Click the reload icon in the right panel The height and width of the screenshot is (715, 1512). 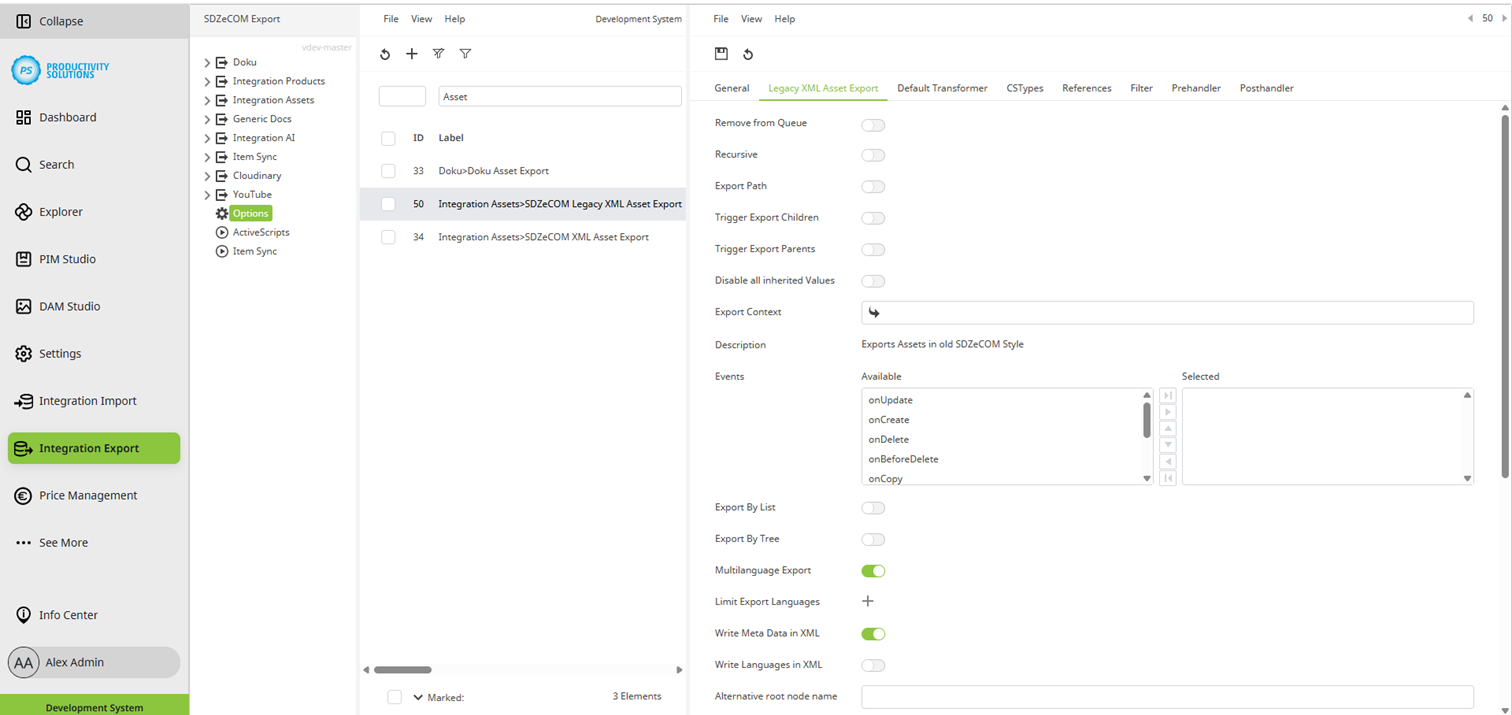click(749, 54)
